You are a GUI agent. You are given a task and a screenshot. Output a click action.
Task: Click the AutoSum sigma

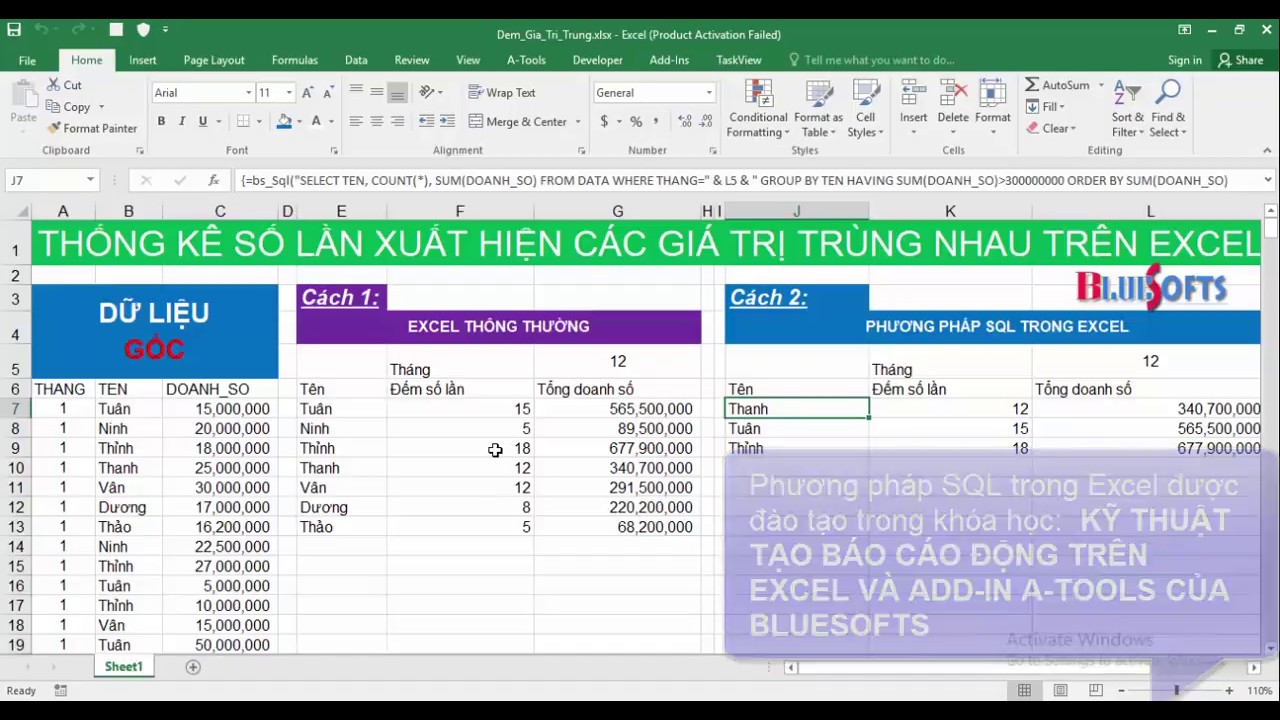click(1032, 85)
